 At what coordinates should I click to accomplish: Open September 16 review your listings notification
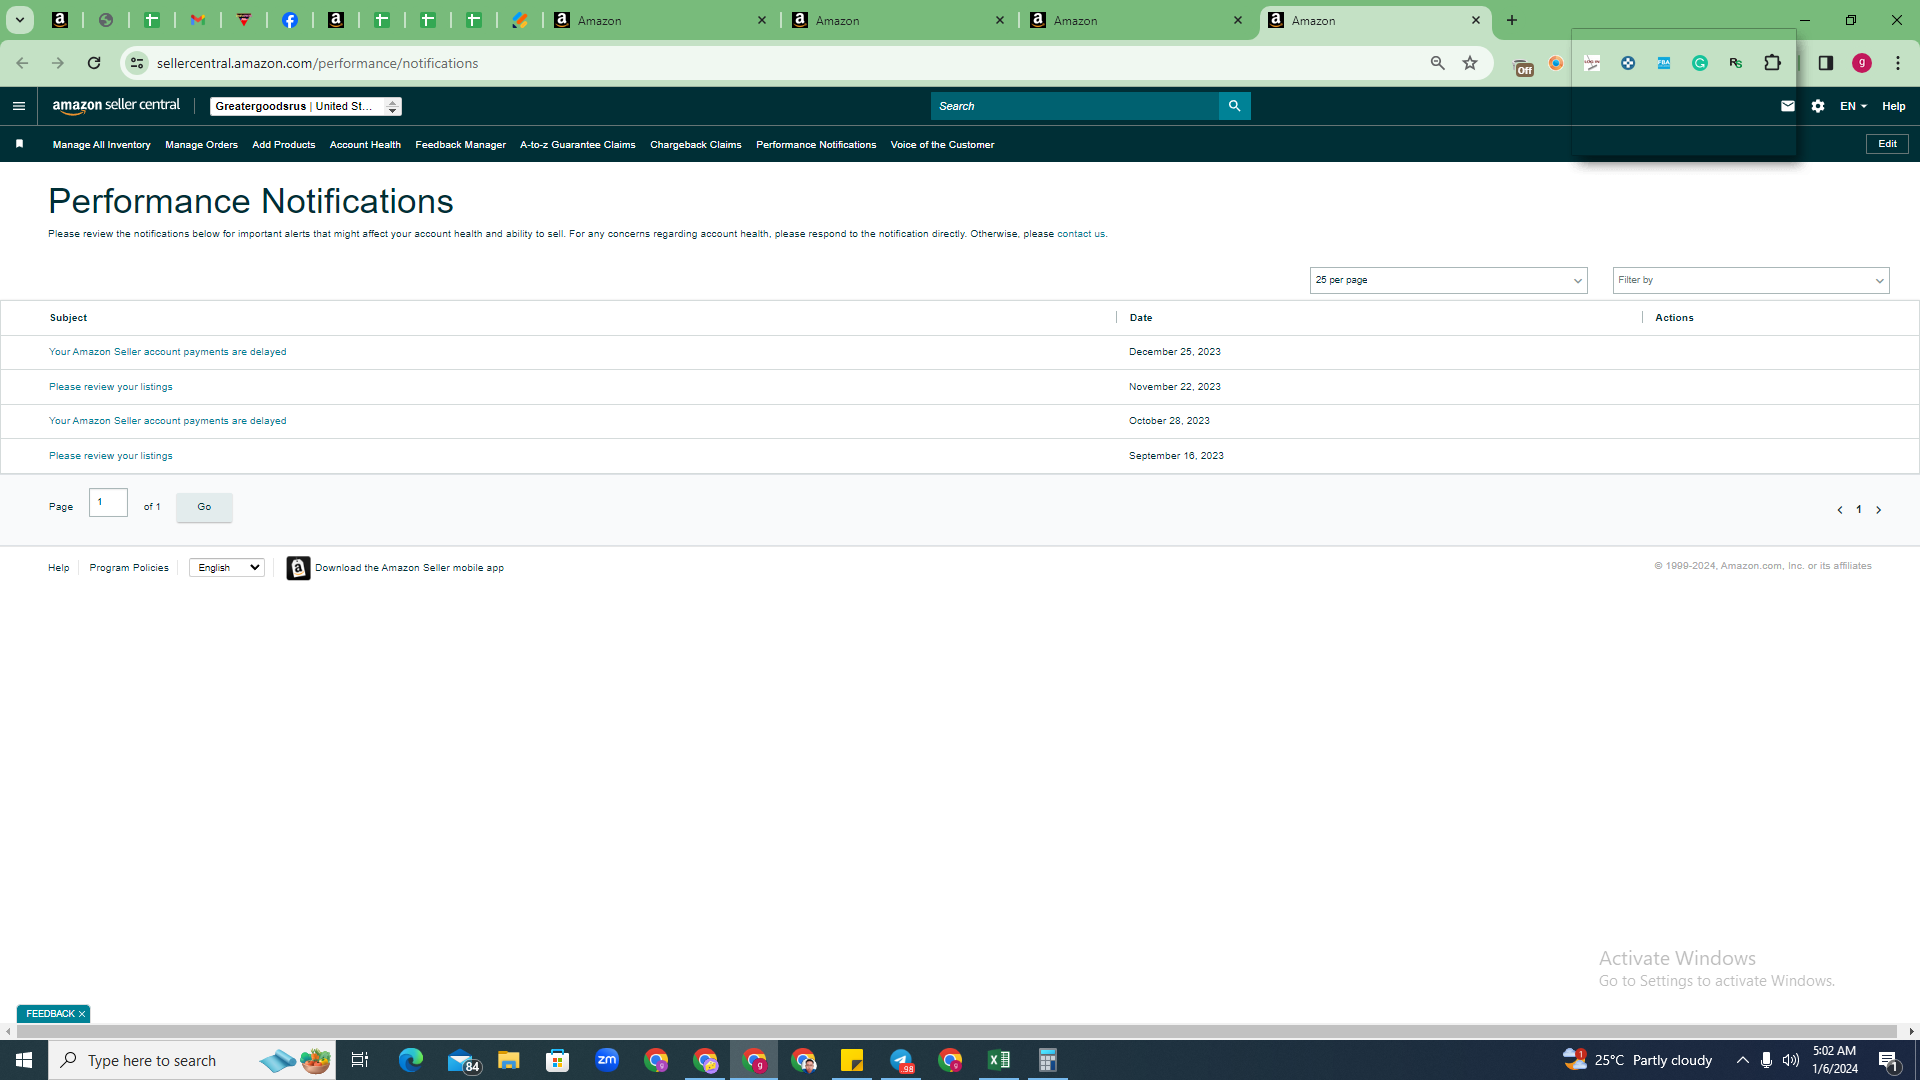pos(110,456)
